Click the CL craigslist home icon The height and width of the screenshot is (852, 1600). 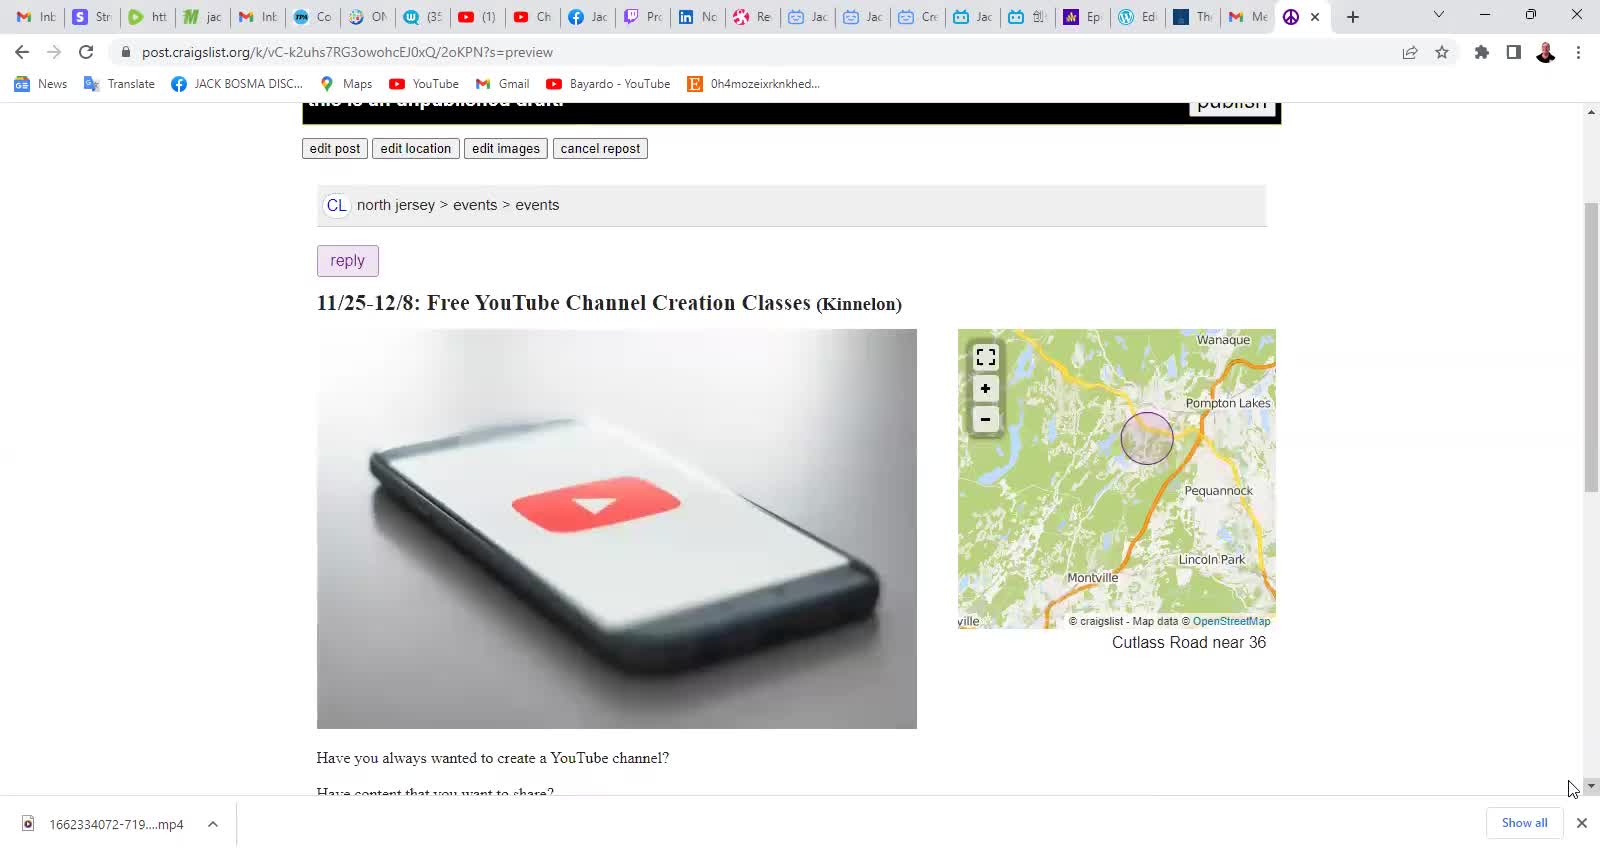(336, 205)
